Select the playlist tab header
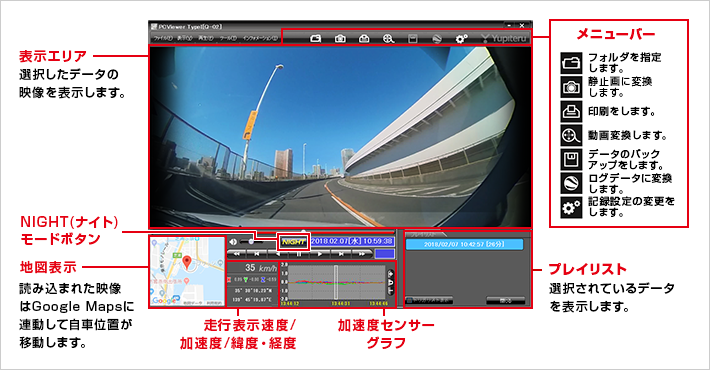This screenshot has width=710, height=370. point(424,234)
